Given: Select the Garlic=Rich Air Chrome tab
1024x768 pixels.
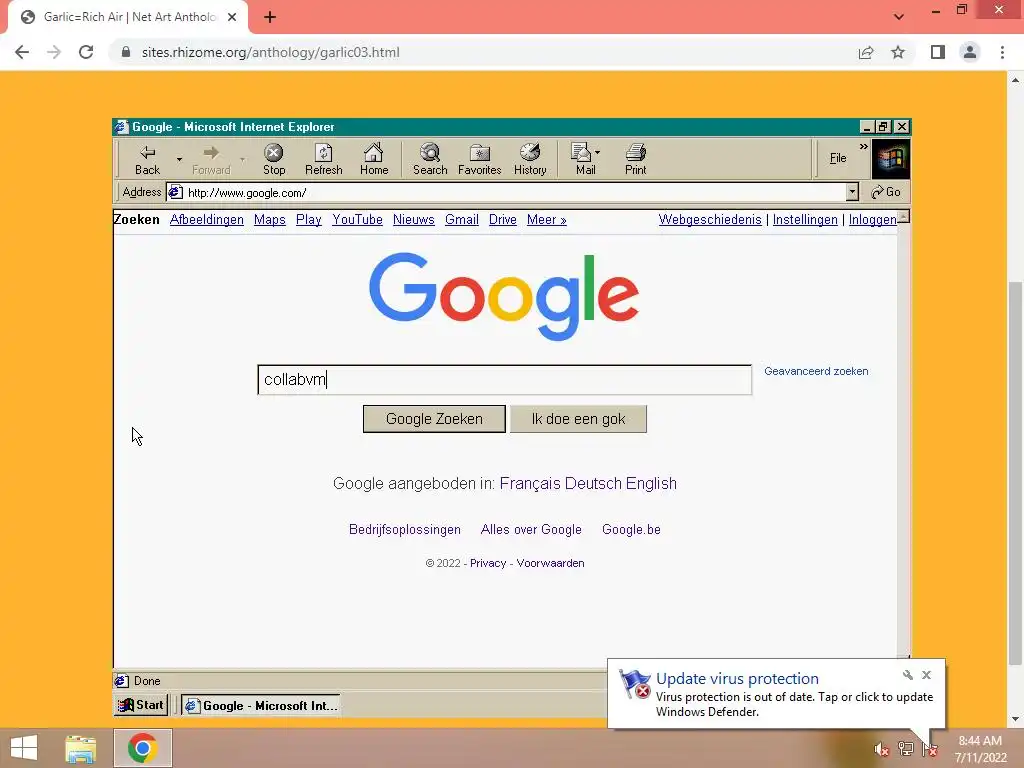Looking at the screenshot, I should tap(129, 17).
